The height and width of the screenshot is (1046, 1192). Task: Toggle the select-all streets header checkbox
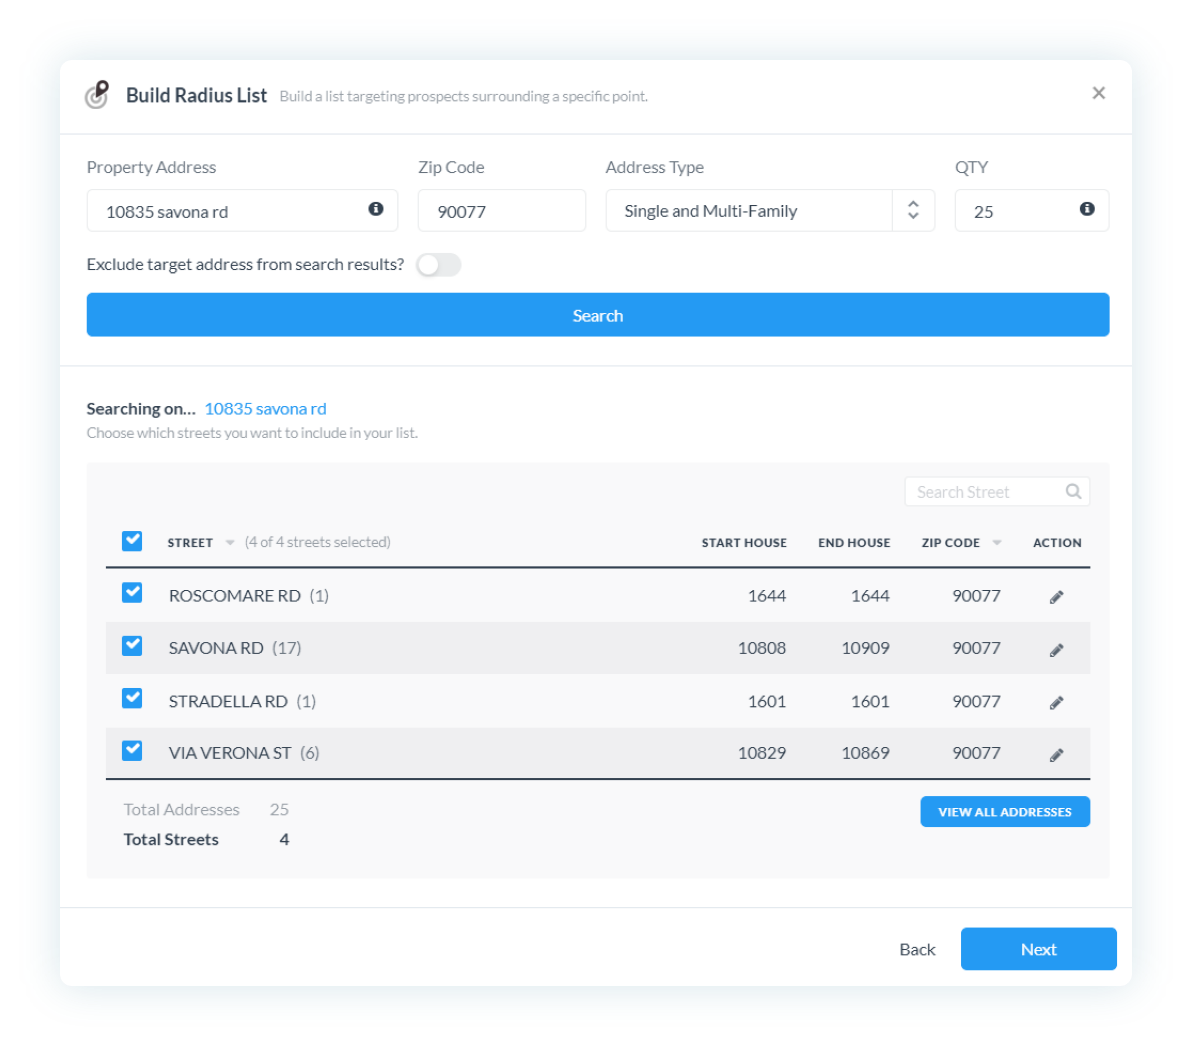tap(132, 541)
